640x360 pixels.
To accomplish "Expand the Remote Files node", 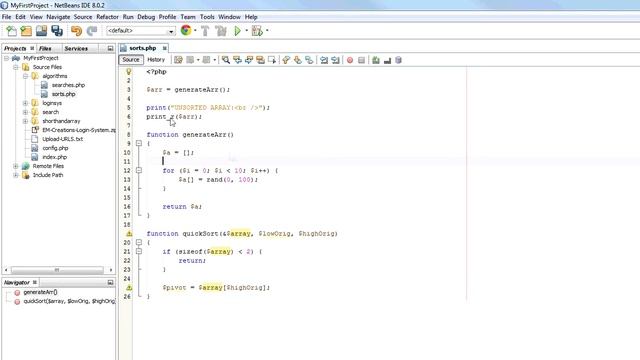I will point(16,166).
